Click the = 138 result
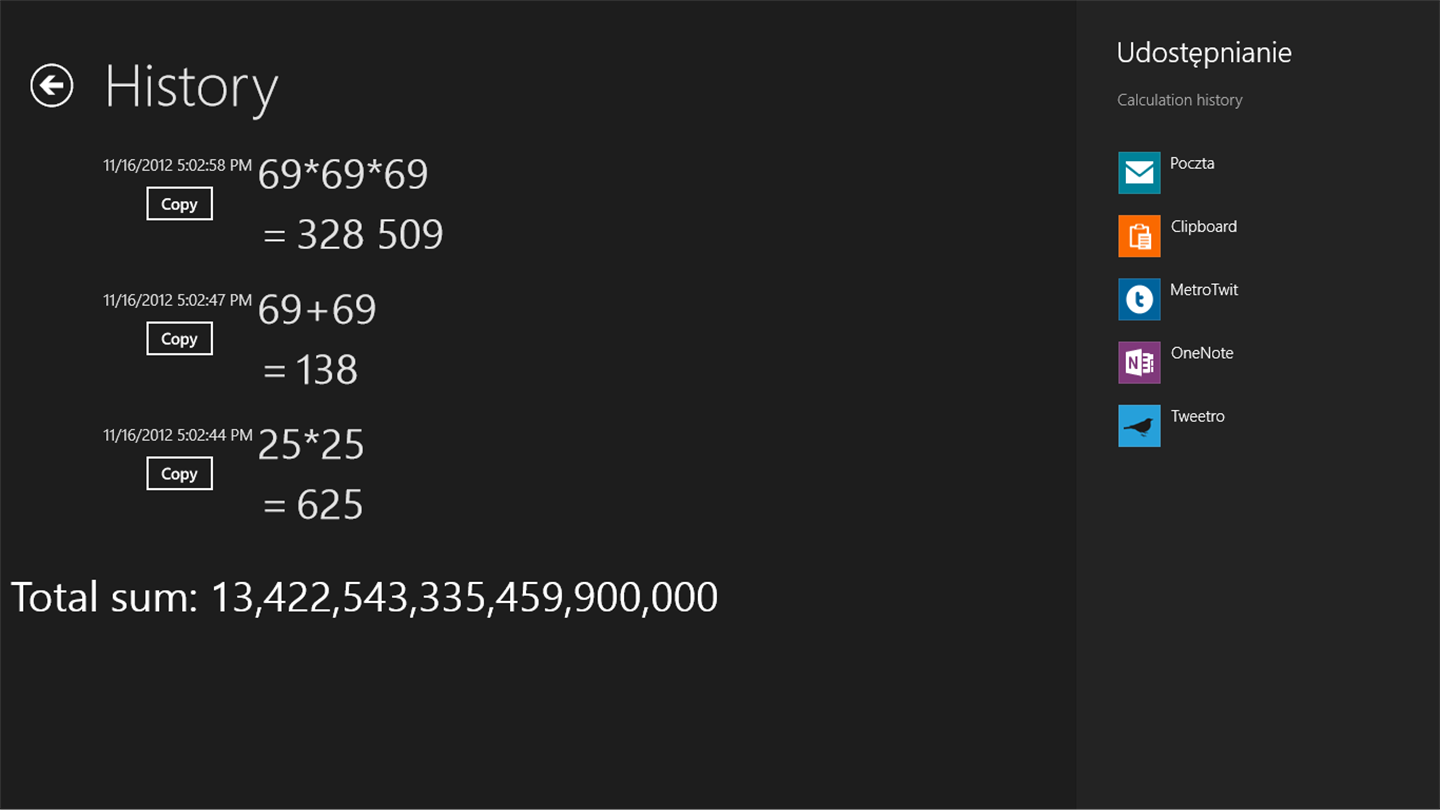Screen dimensions: 1440x810 [311, 371]
